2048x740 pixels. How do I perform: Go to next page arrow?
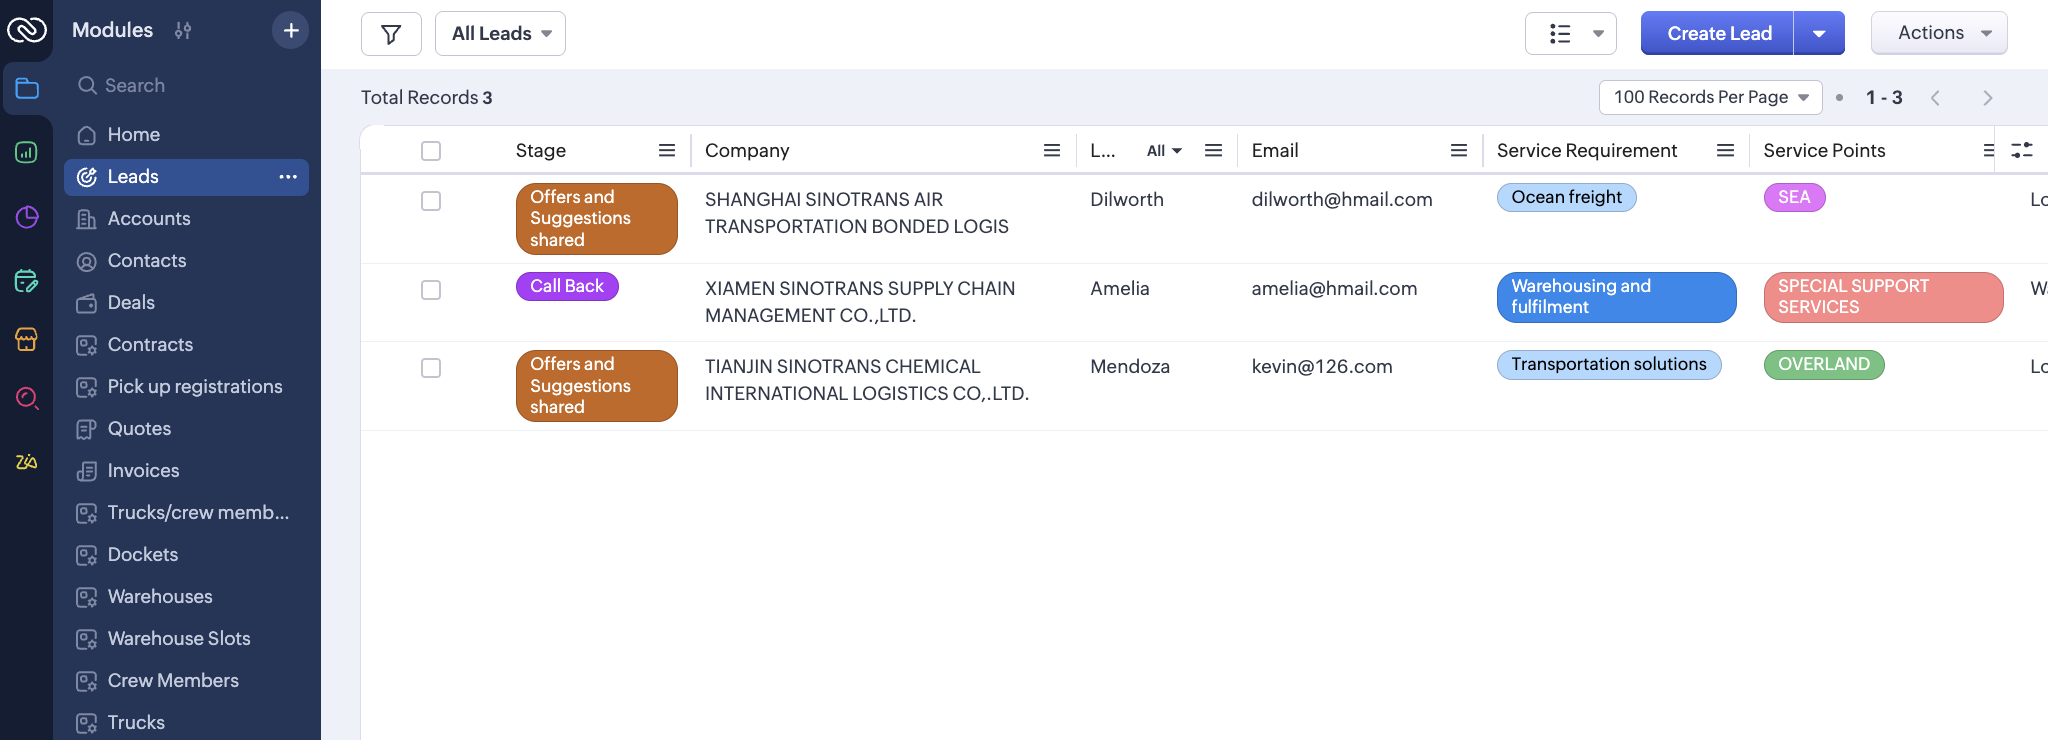point(1987,98)
